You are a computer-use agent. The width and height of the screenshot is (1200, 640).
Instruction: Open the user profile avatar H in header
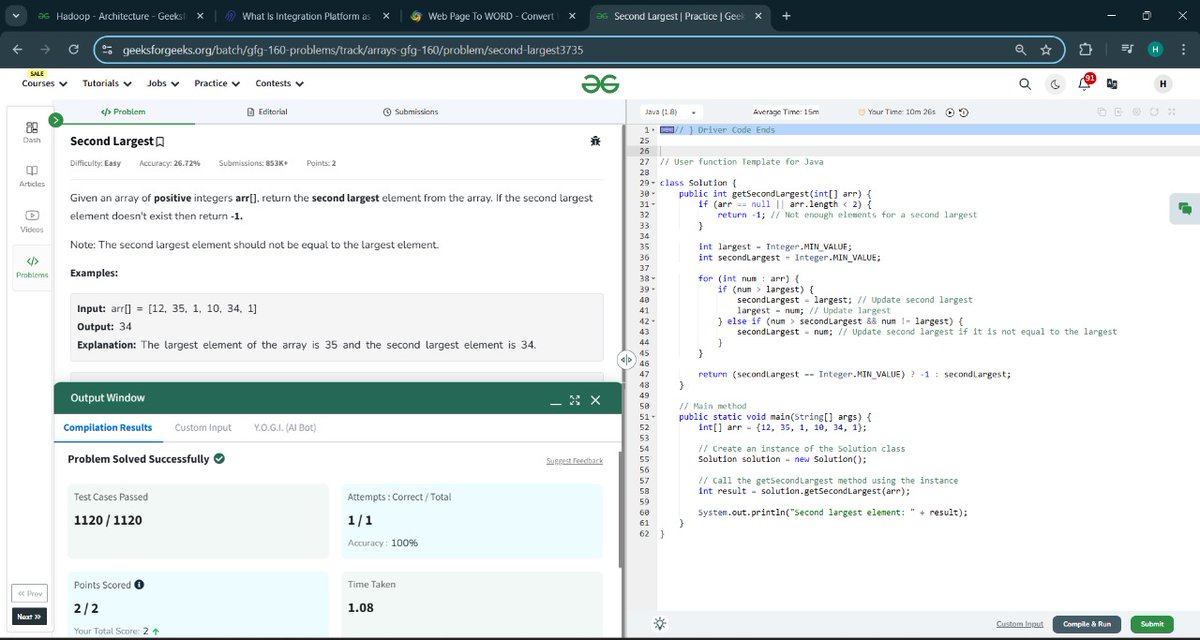(1162, 84)
